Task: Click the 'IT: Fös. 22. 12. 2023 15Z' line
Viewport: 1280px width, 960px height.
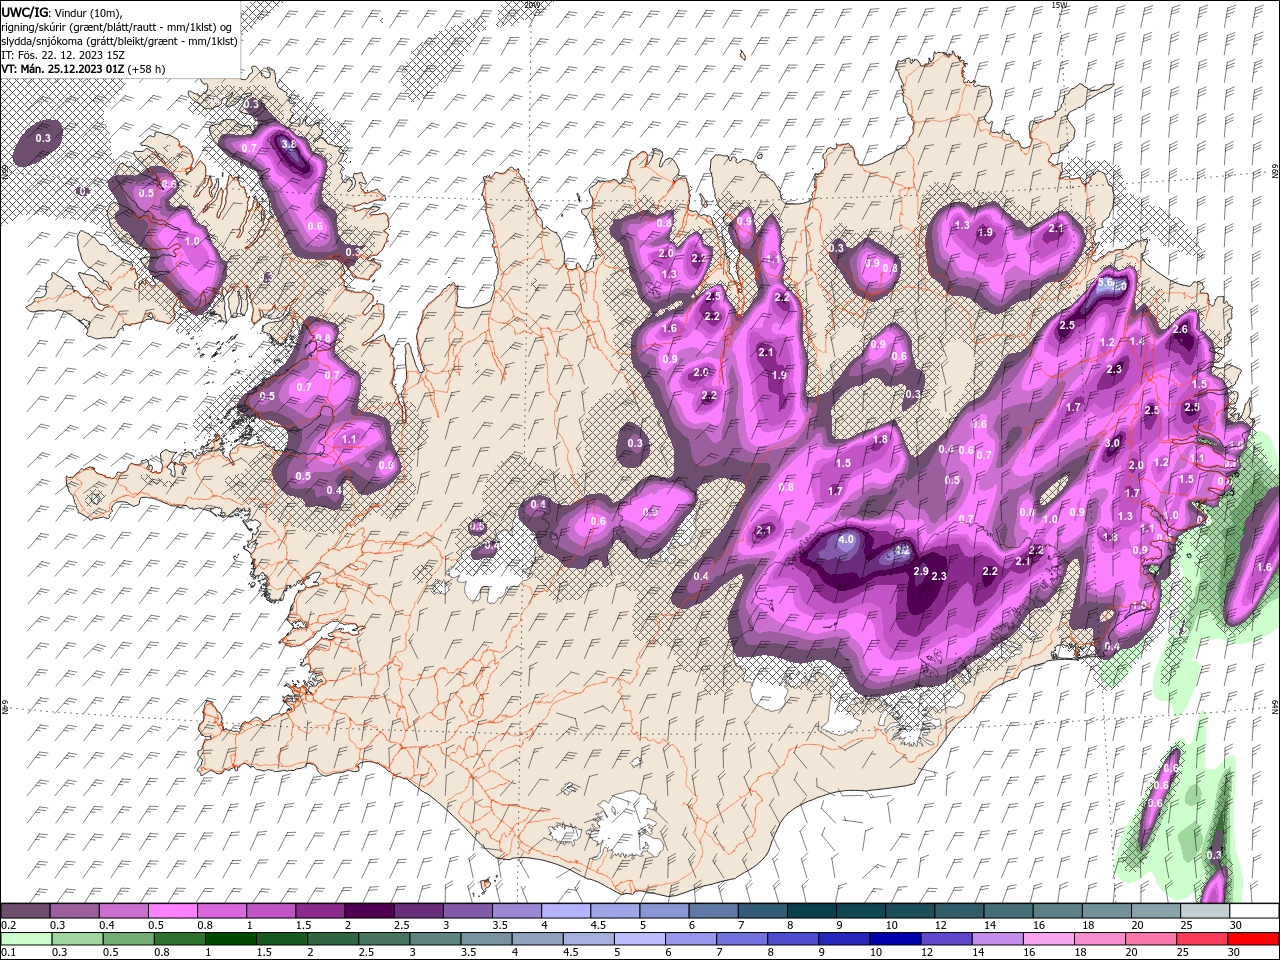Action: [x=61, y=55]
